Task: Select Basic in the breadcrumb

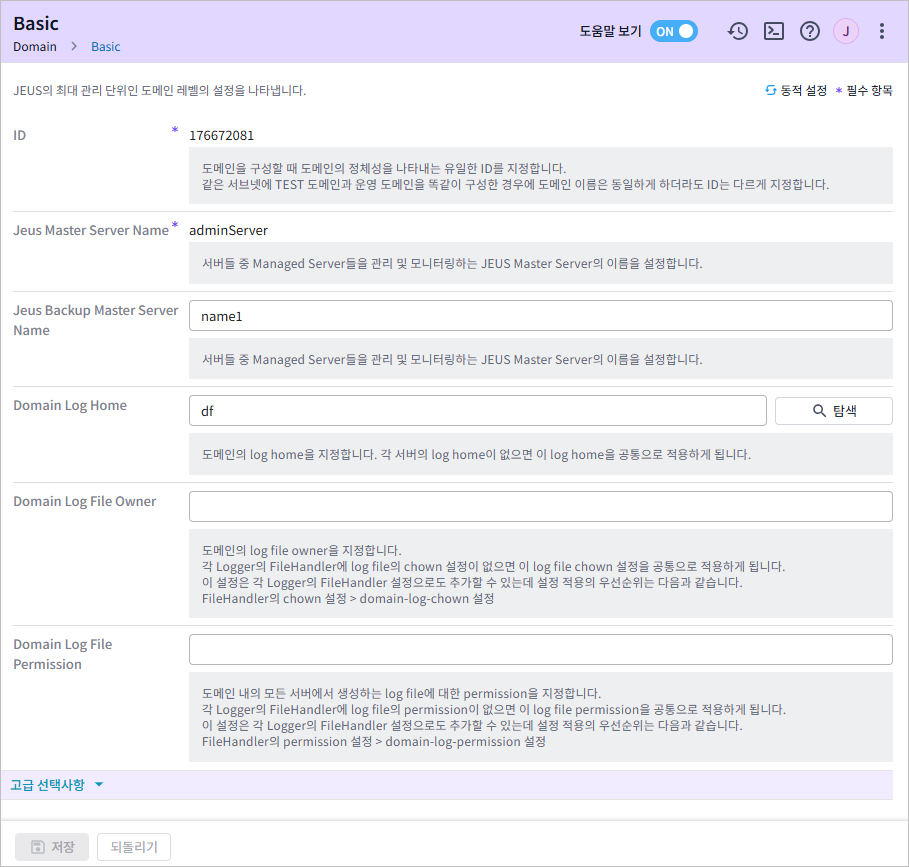Action: pyautogui.click(x=105, y=47)
